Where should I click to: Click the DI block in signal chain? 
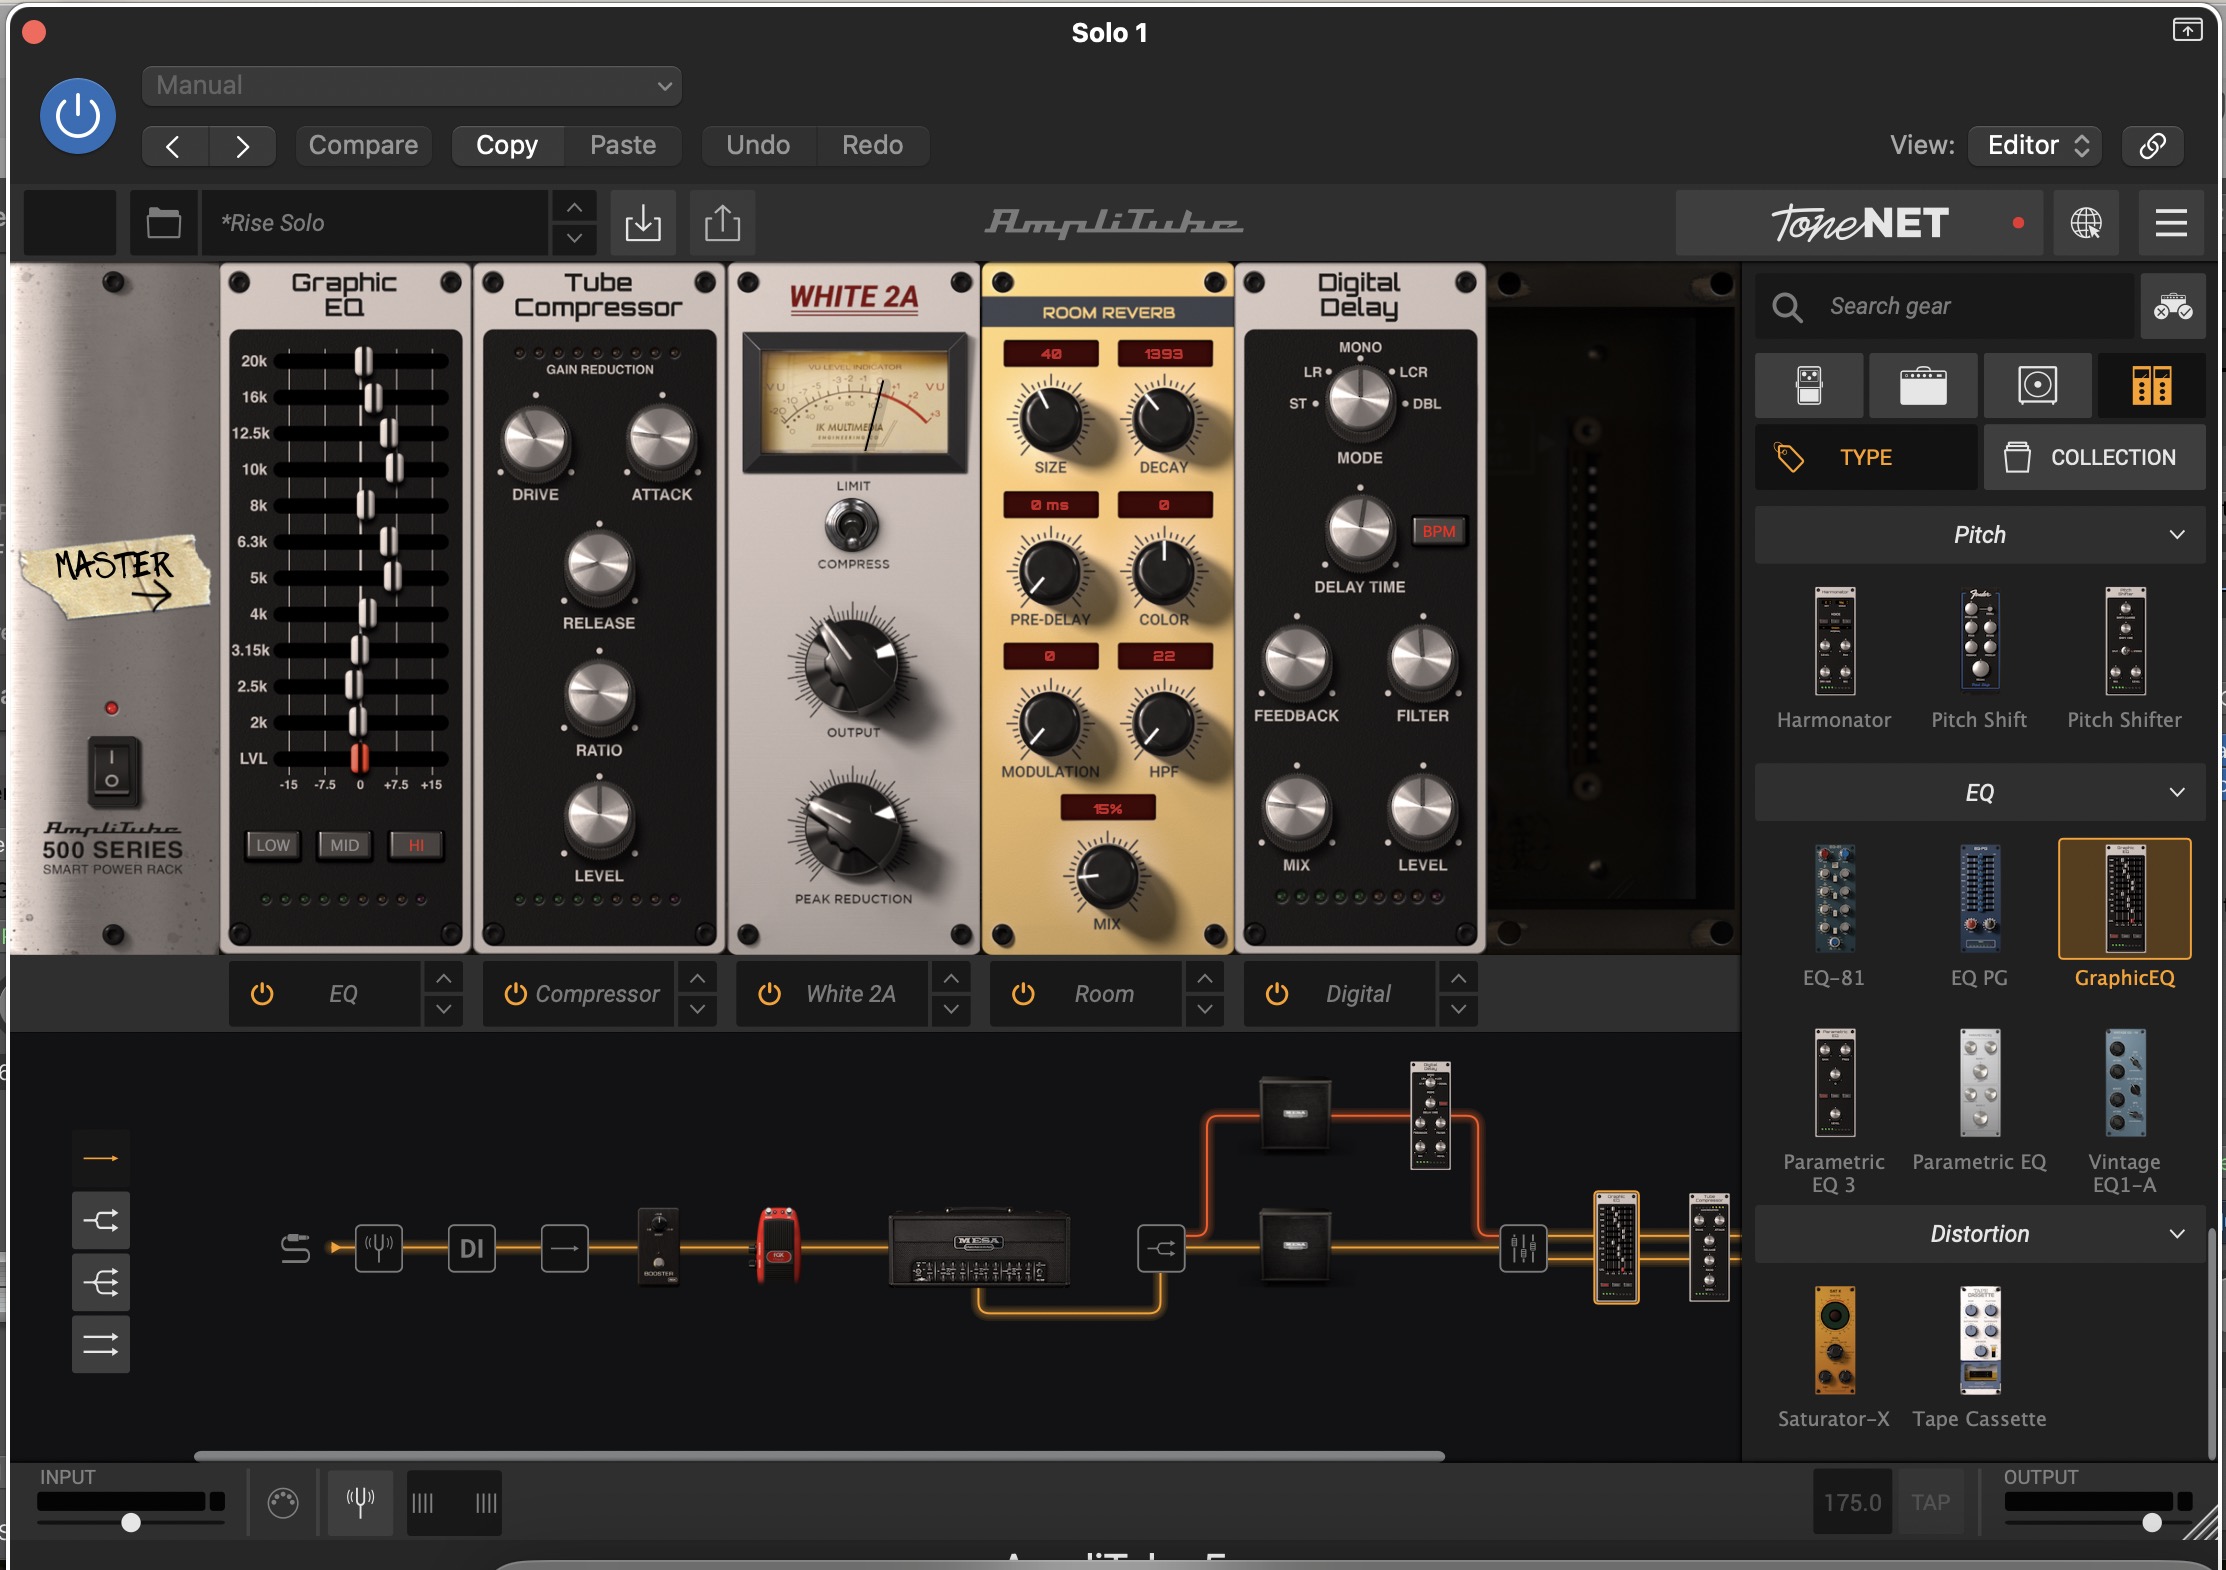[471, 1248]
